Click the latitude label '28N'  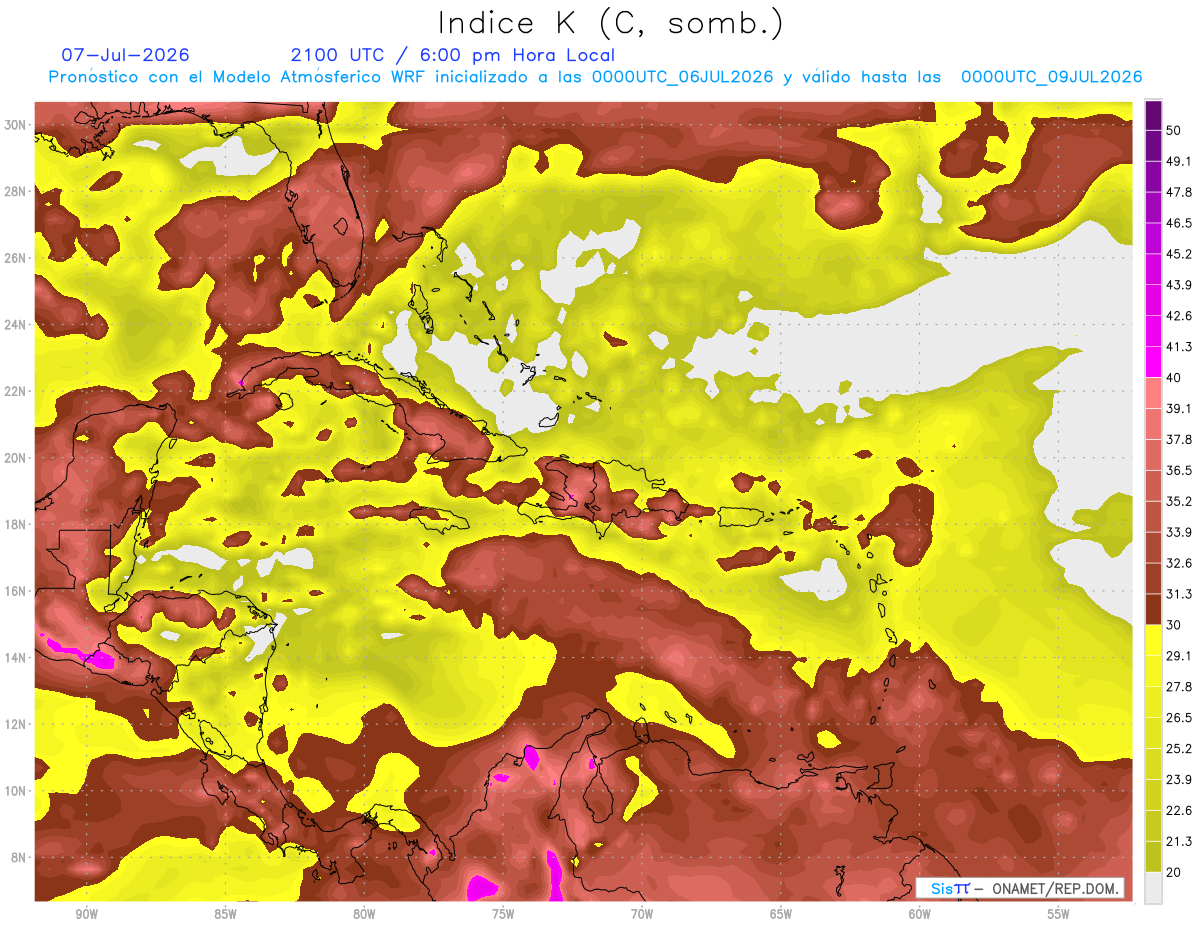(17, 191)
